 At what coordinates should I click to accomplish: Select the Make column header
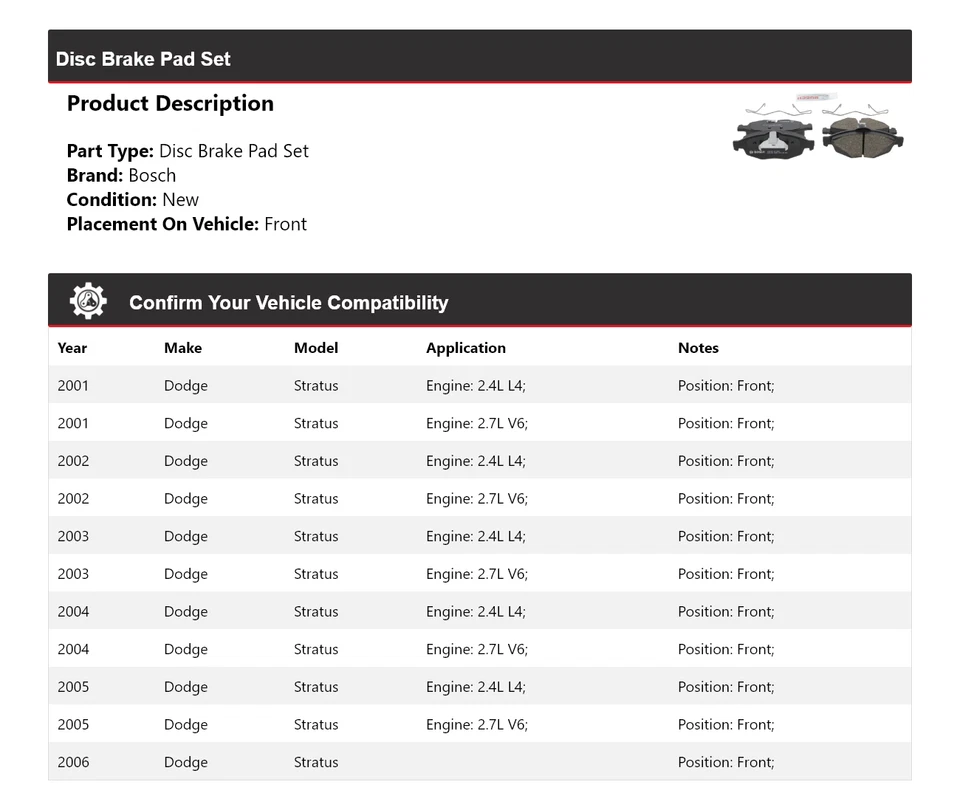183,348
